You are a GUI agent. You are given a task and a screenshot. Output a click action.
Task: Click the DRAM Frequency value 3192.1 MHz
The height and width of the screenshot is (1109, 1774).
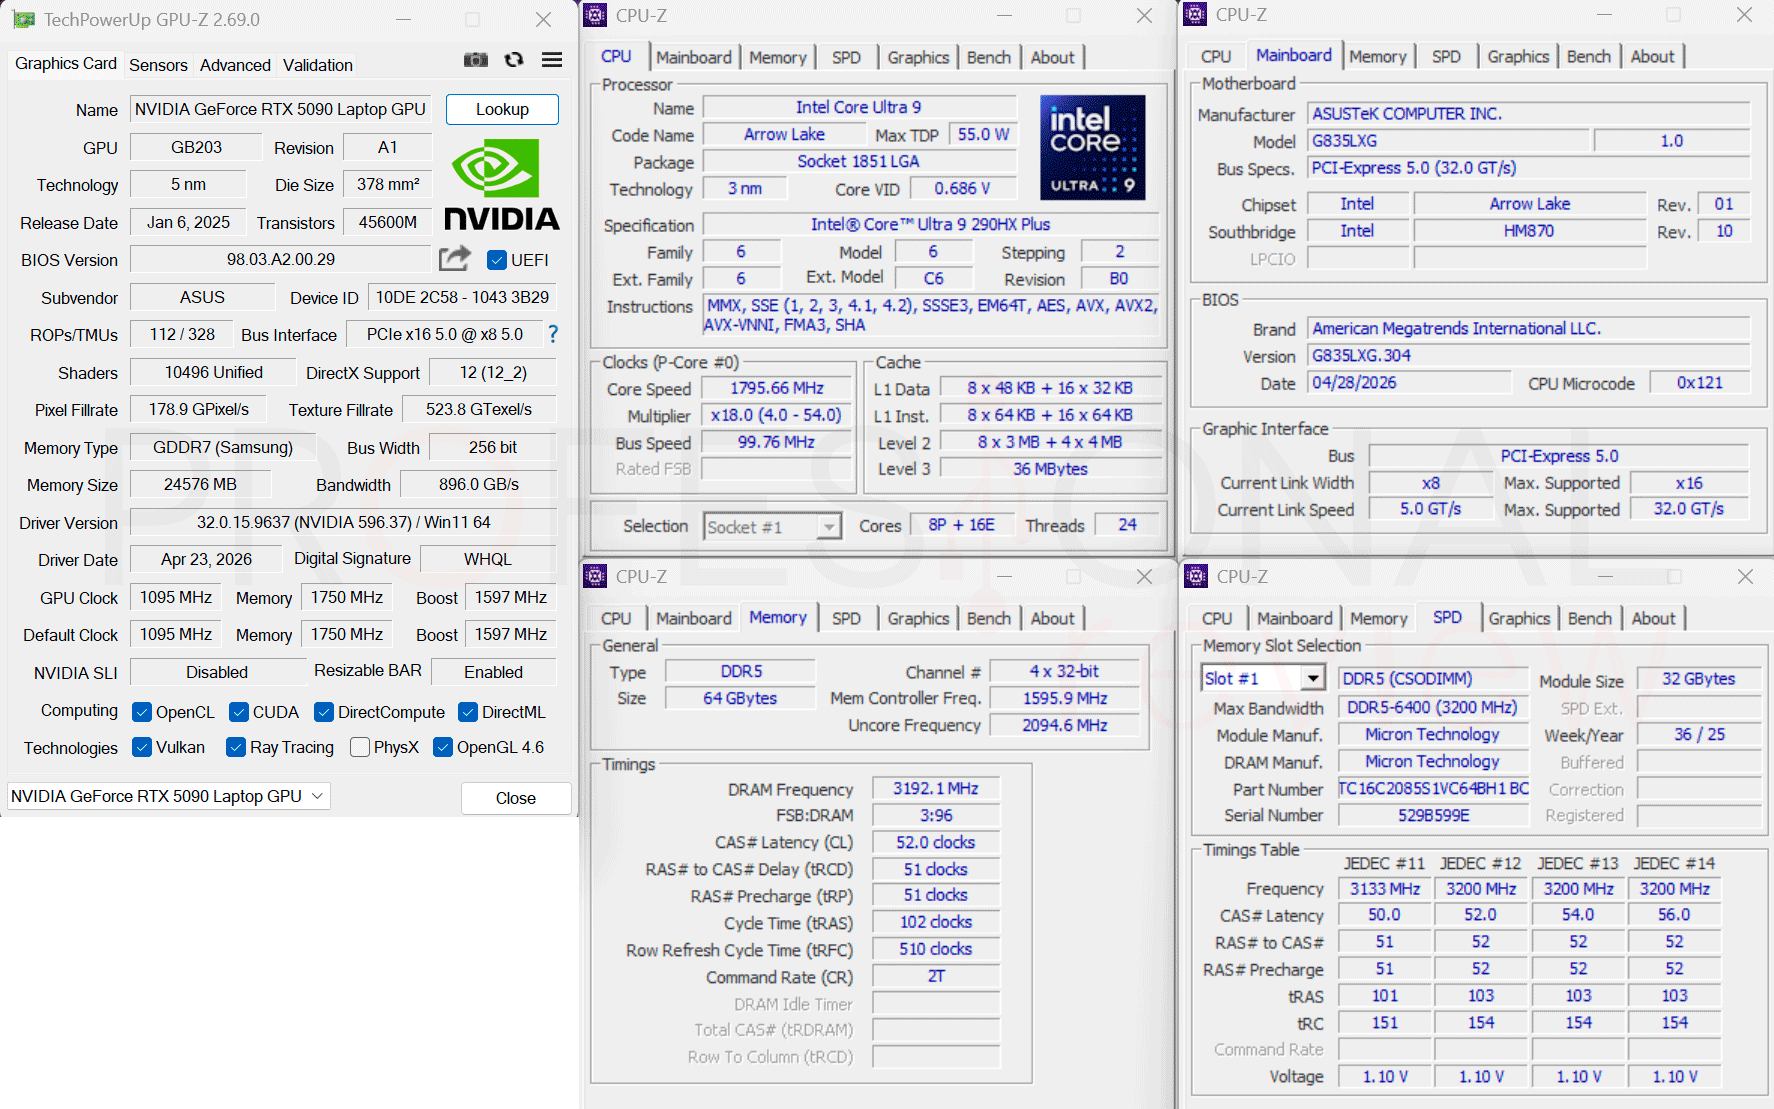tap(936, 788)
